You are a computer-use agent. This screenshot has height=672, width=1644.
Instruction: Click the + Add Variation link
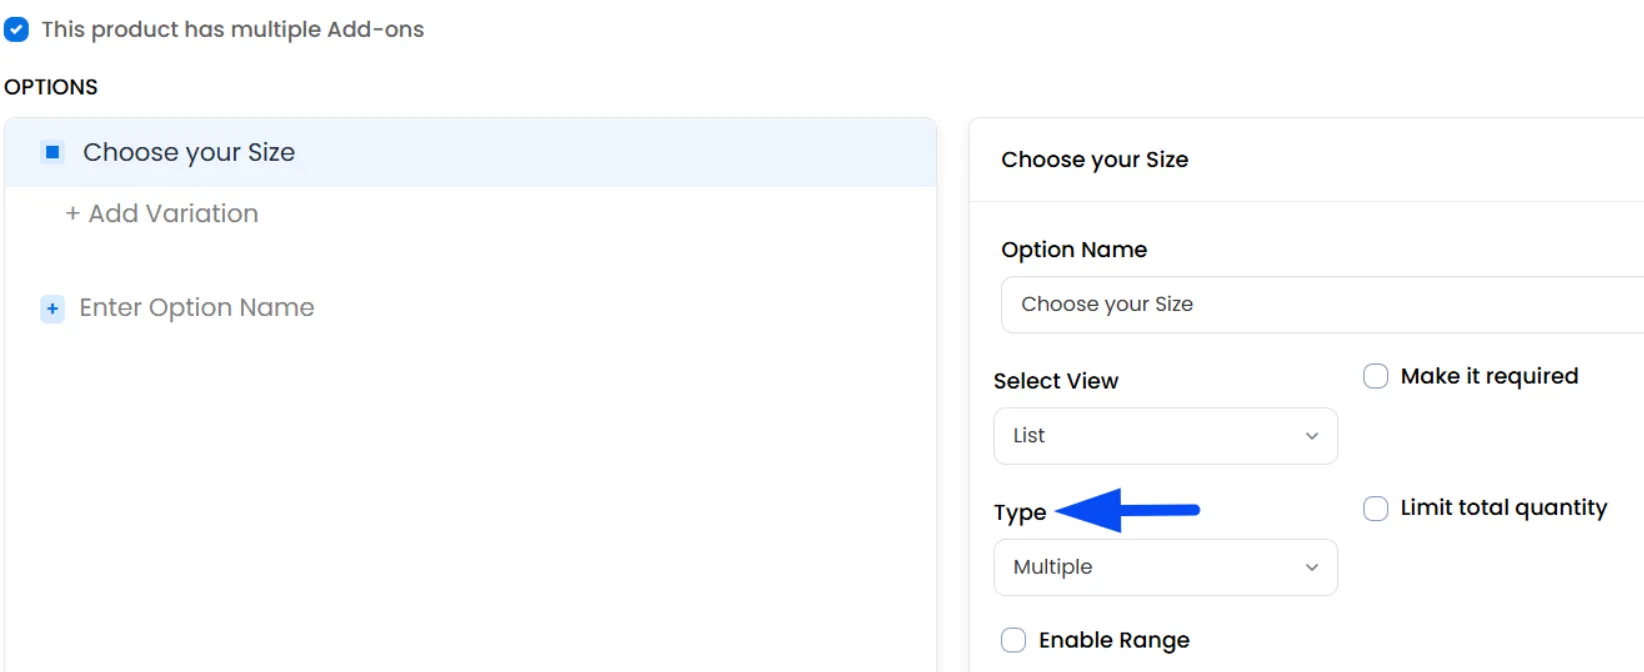162,213
